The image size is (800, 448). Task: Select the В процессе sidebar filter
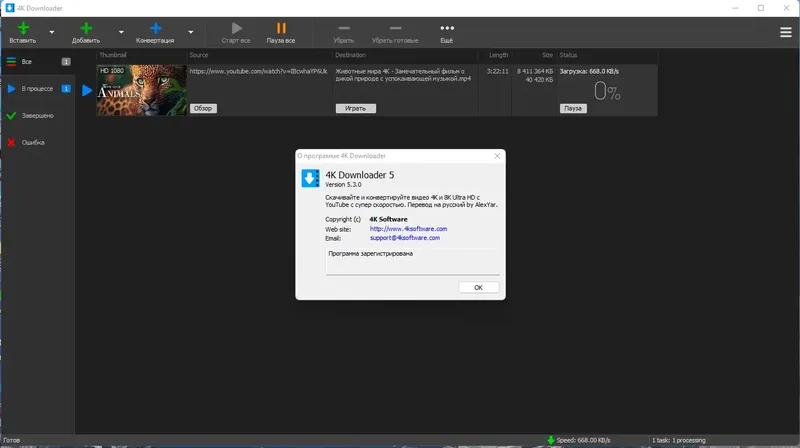click(x=37, y=89)
